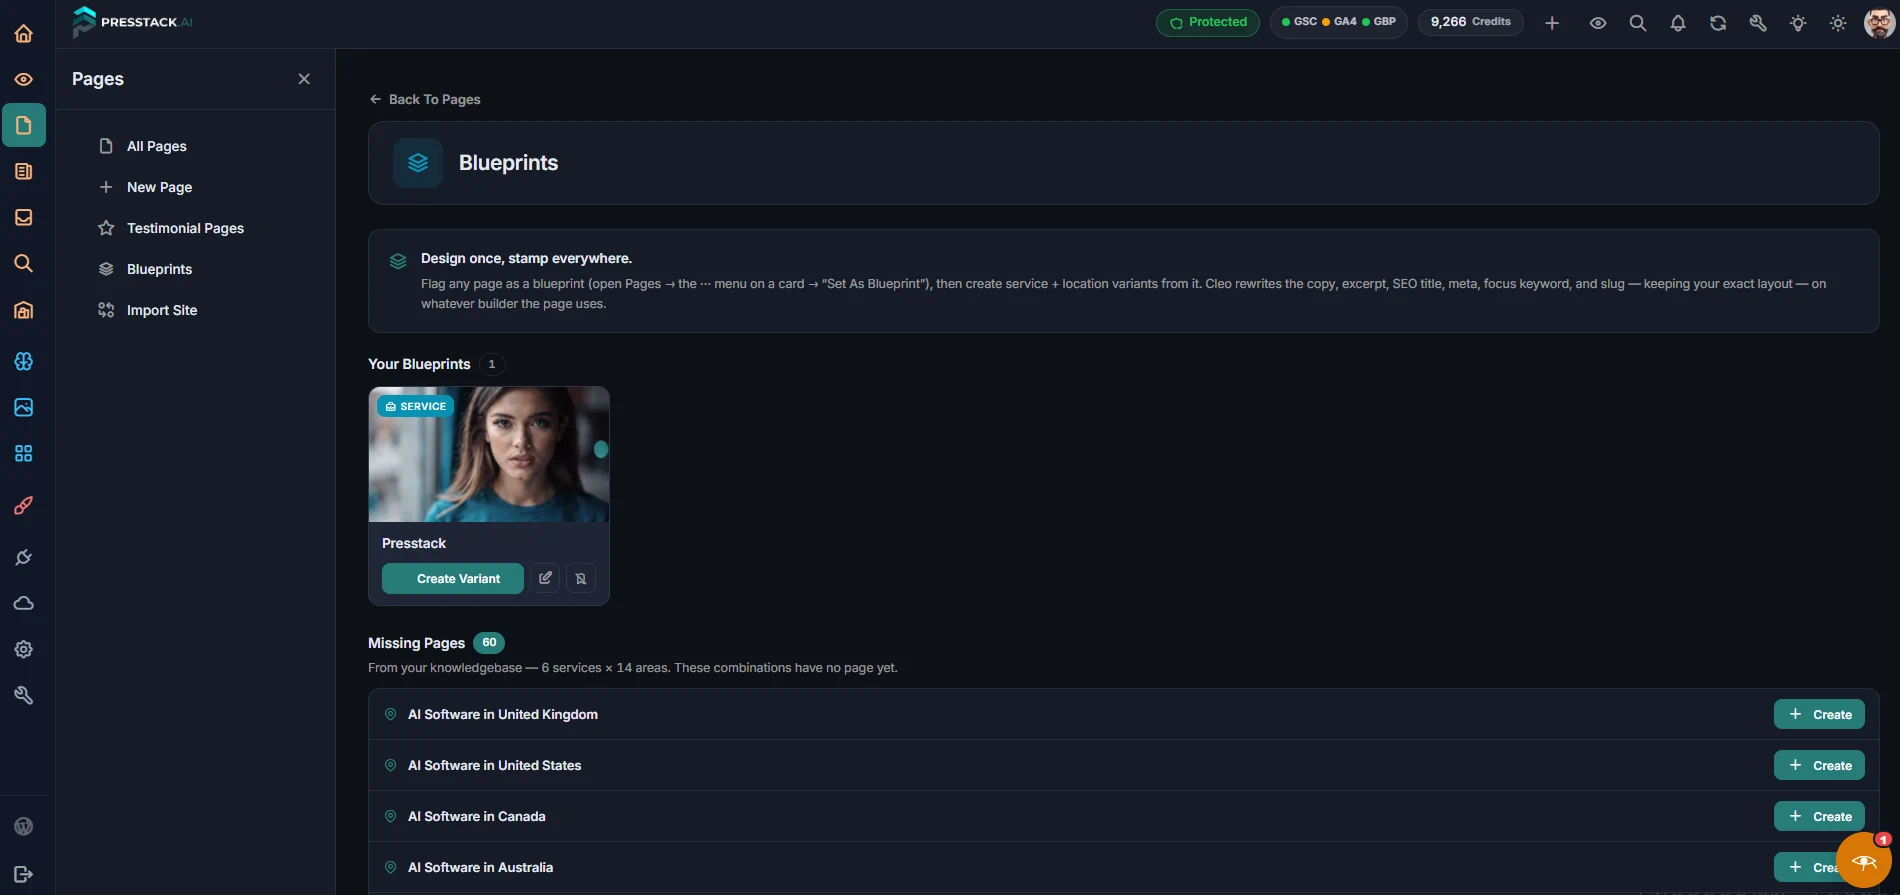
Task: Create page for AI Software in United Kingdom
Action: (x=1819, y=714)
